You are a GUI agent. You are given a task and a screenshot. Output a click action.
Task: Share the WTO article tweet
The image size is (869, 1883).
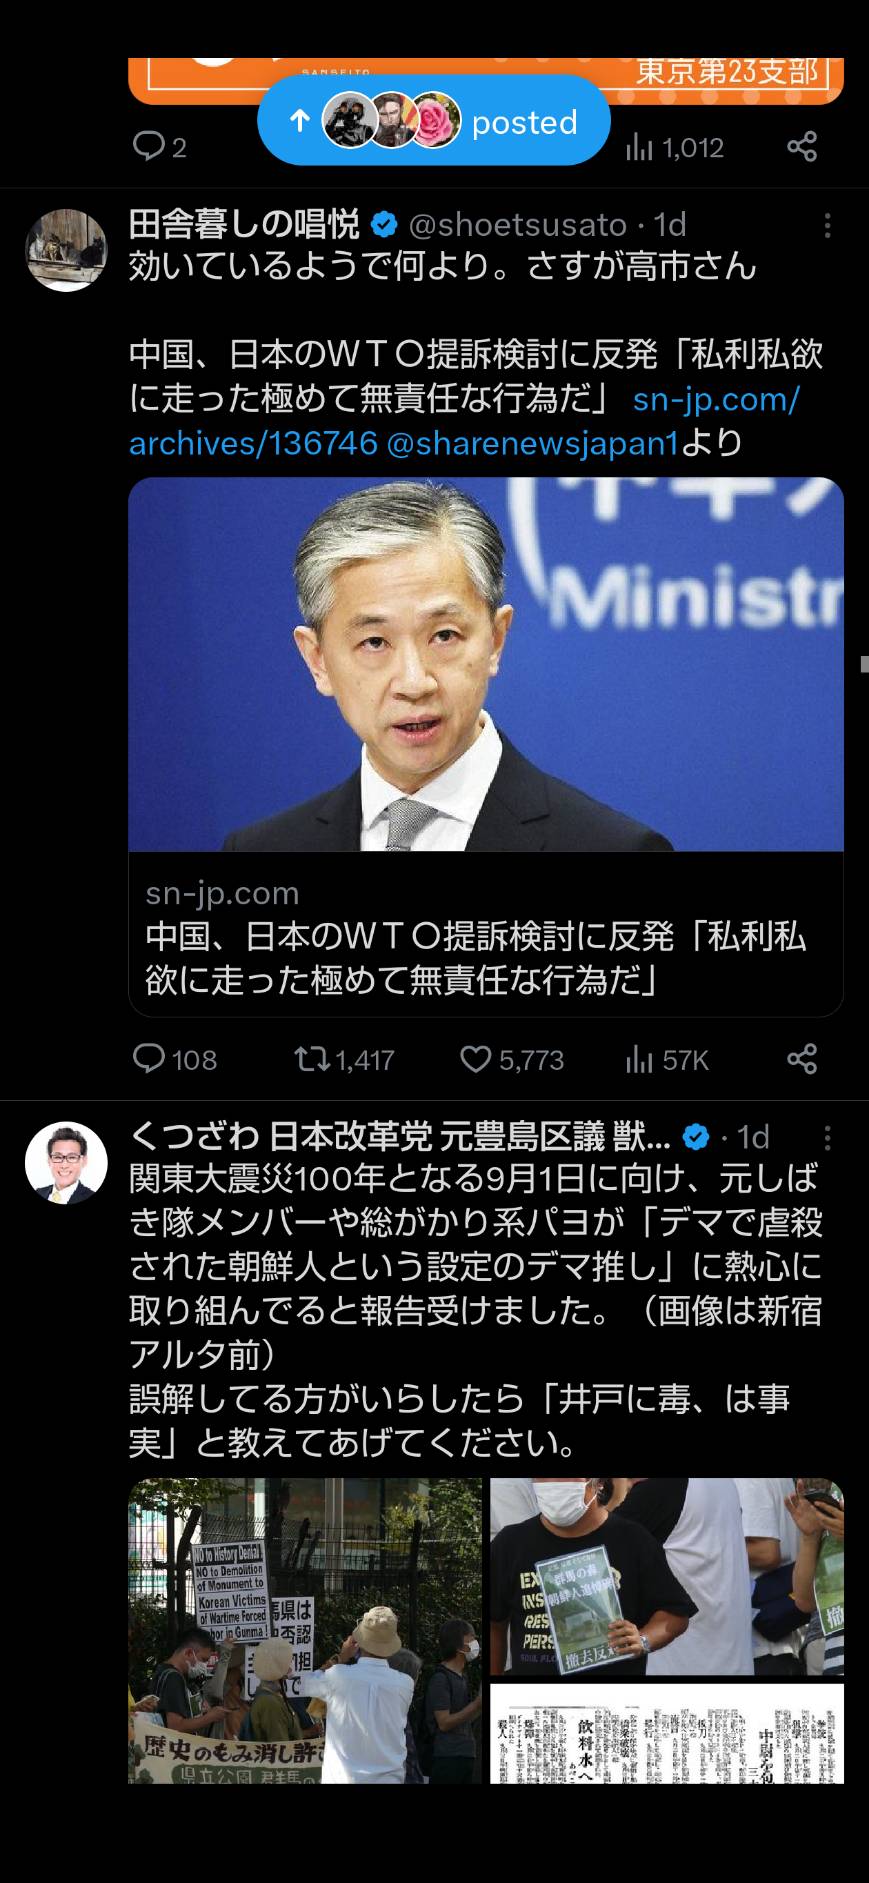click(802, 1059)
